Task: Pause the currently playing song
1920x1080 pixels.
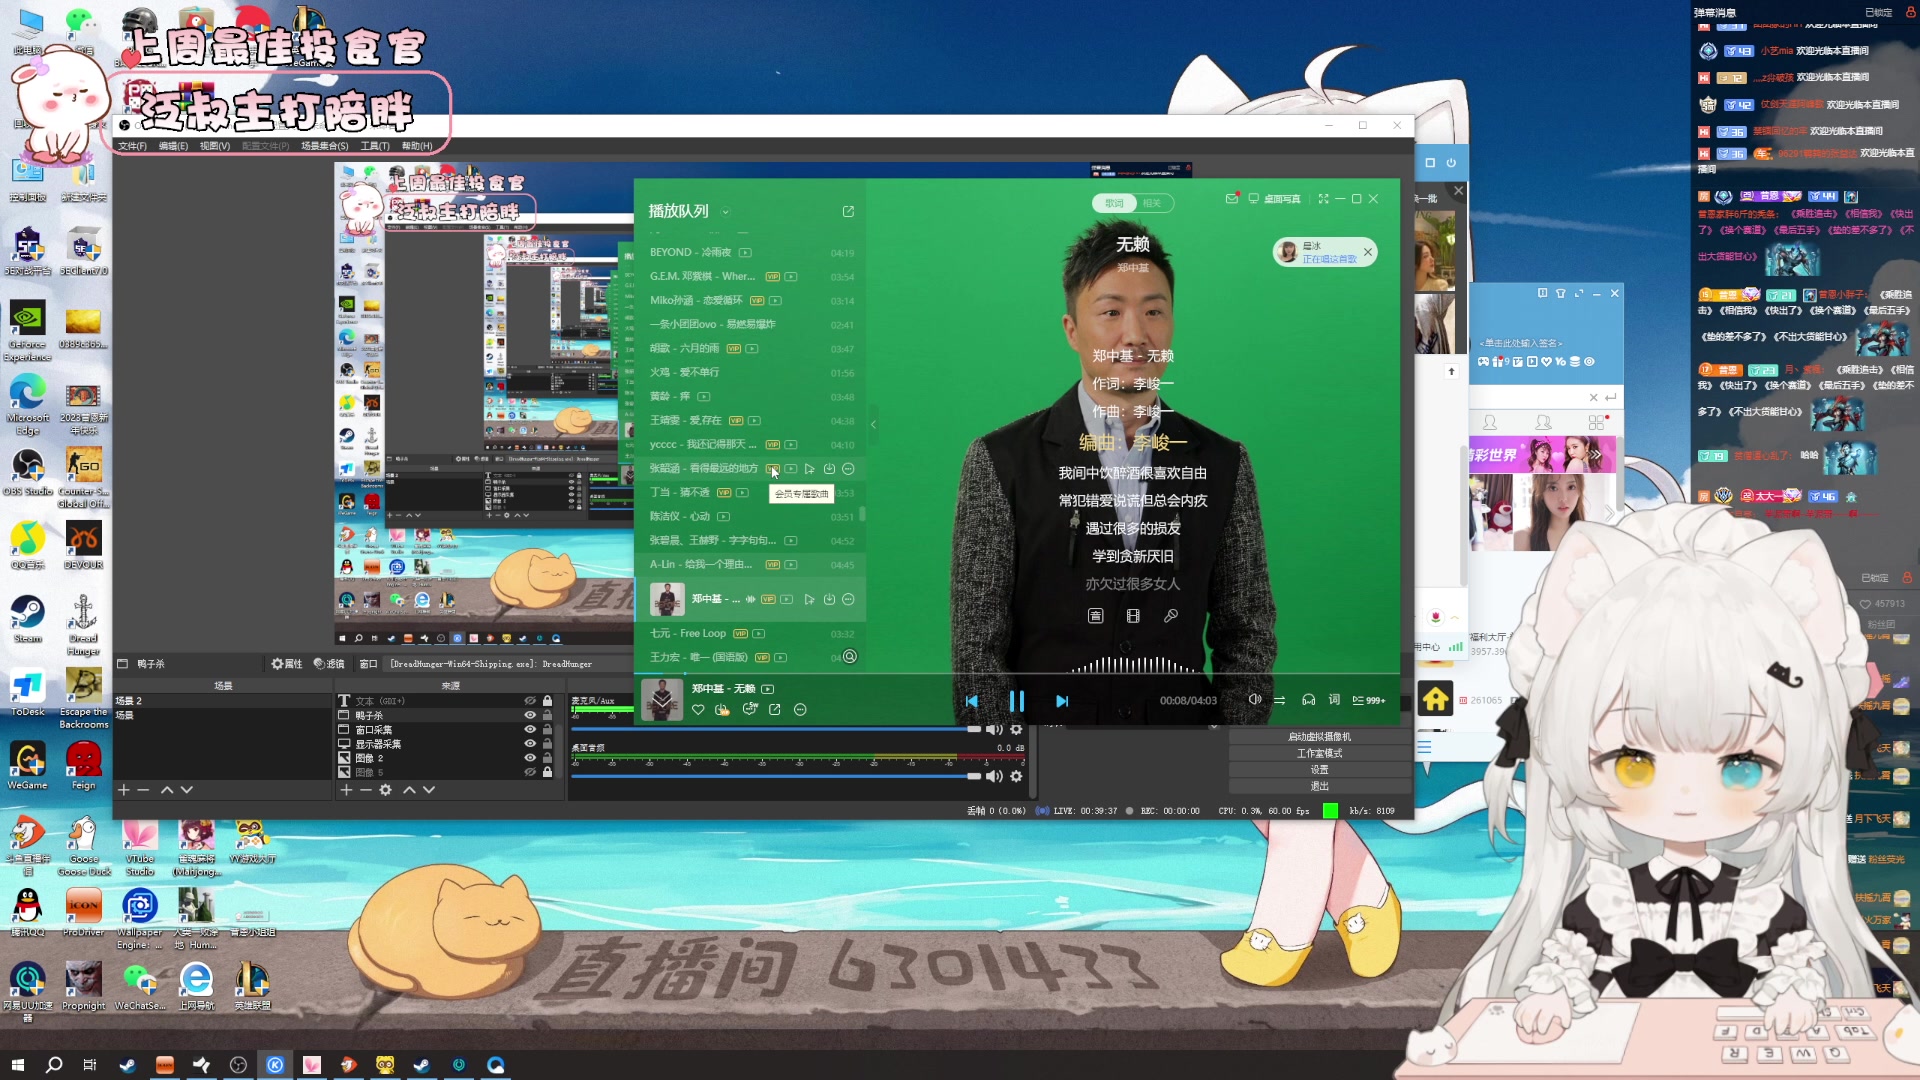Action: pos(1016,701)
